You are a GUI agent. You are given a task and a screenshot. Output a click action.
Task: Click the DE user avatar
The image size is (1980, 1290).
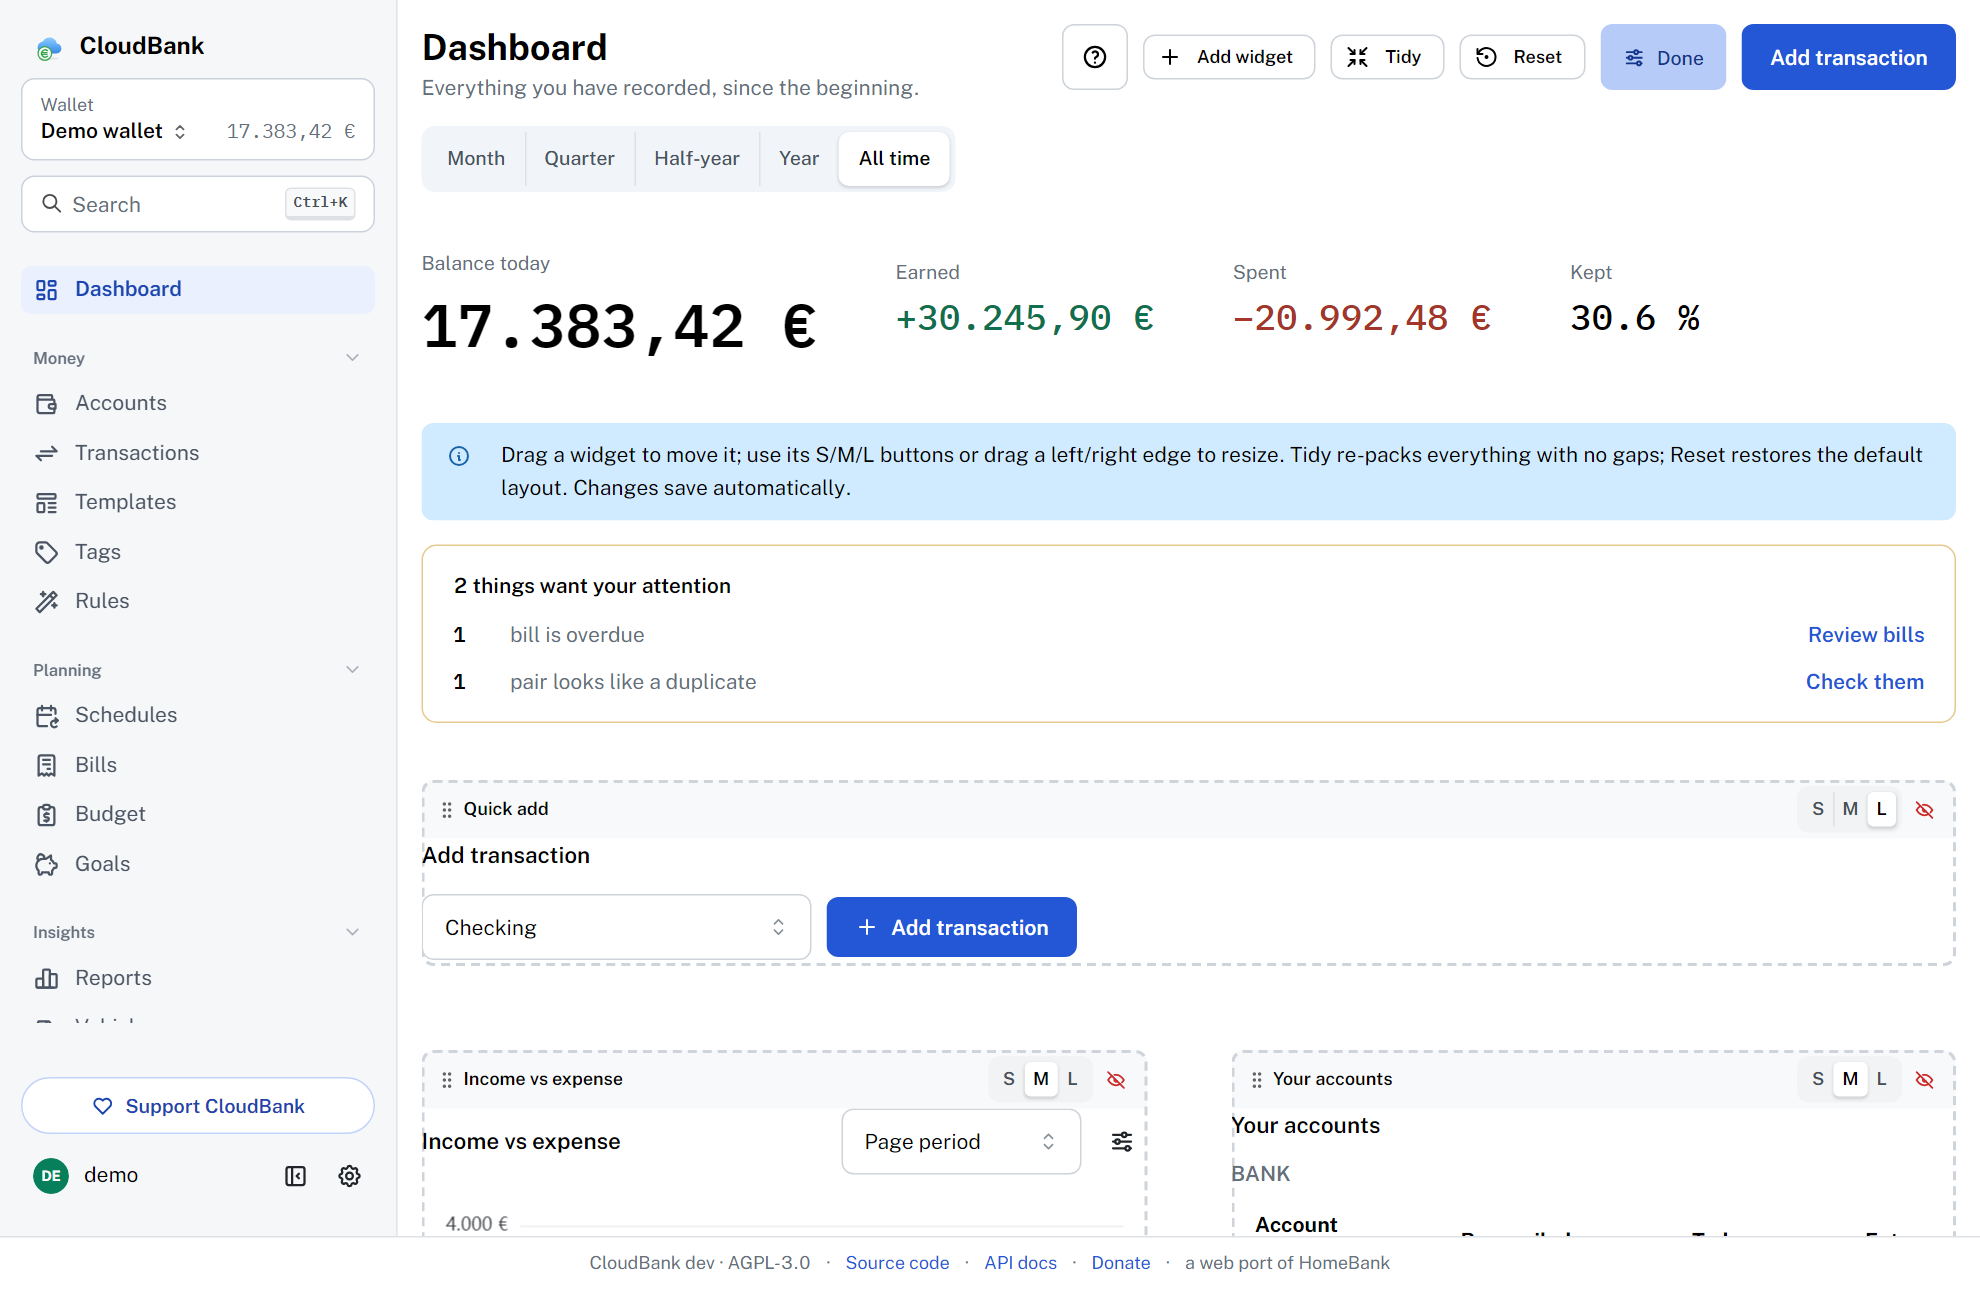click(51, 1176)
